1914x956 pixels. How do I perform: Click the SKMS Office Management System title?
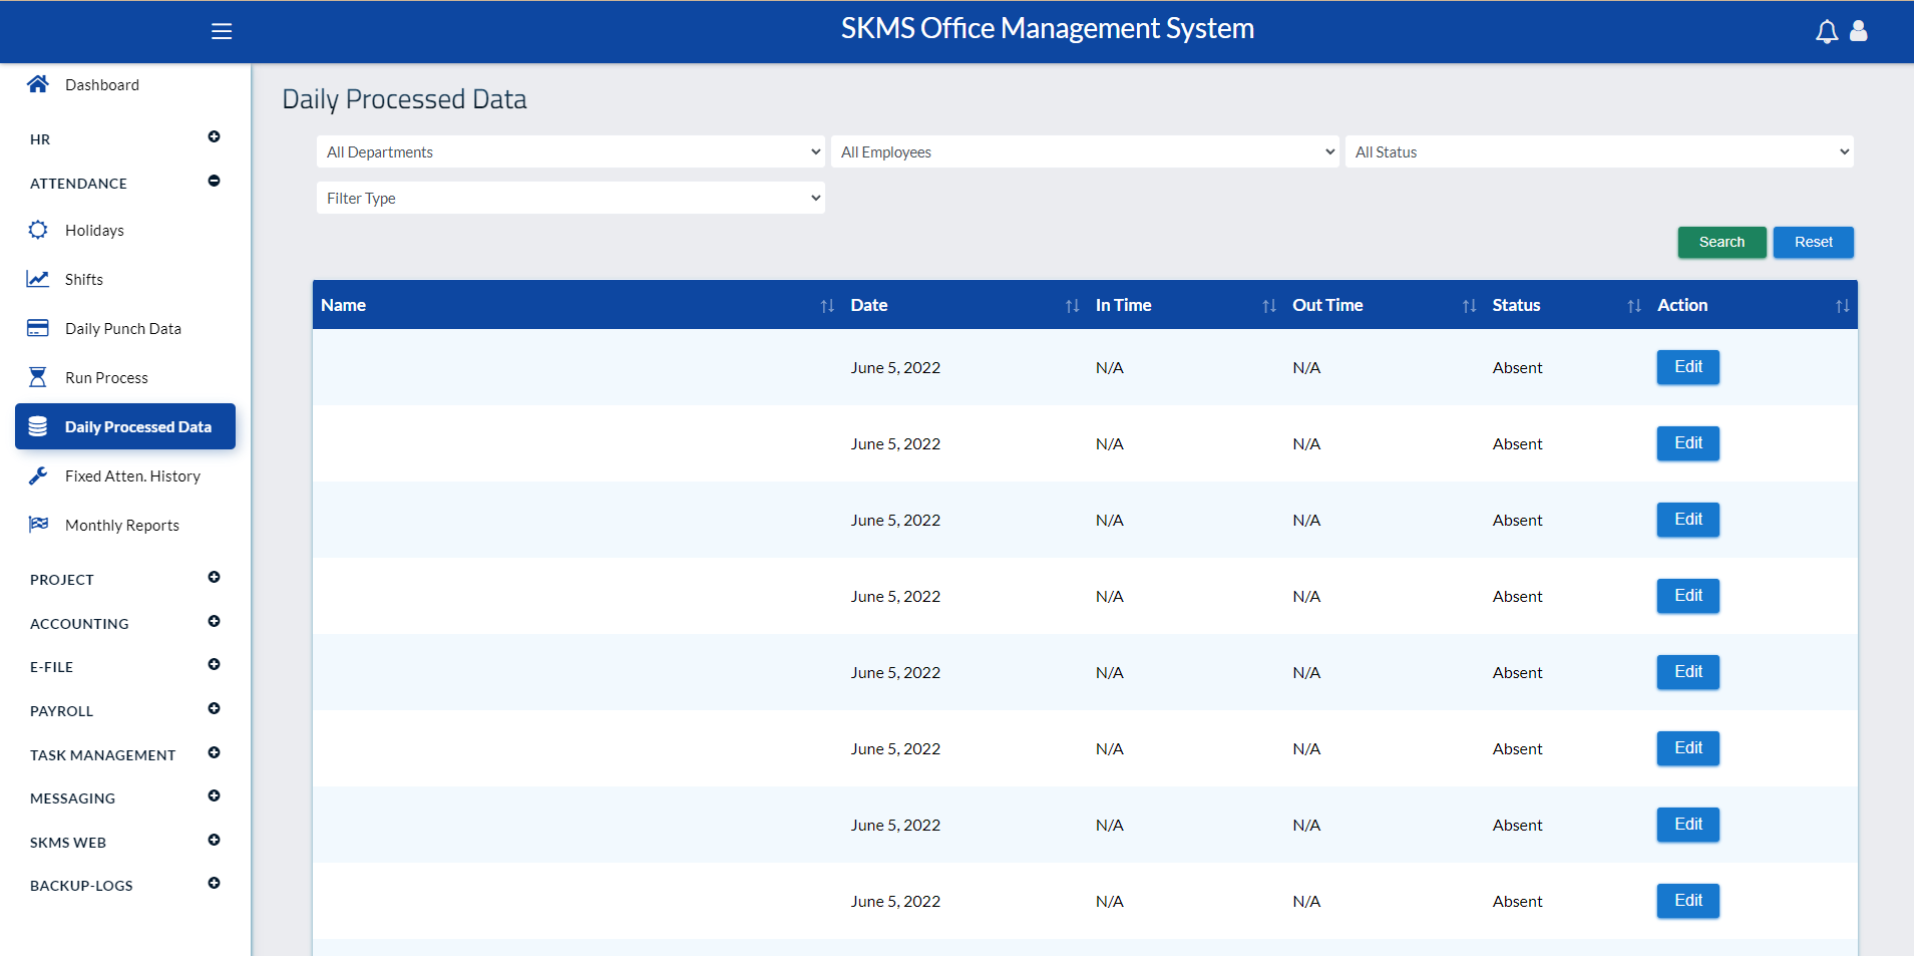coord(1047,28)
